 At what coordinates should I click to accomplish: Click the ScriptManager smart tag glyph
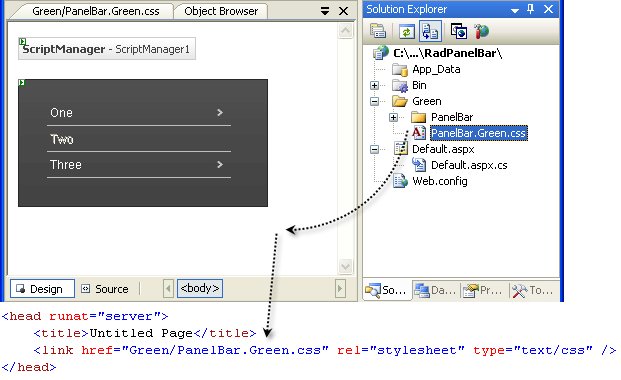(x=23, y=42)
